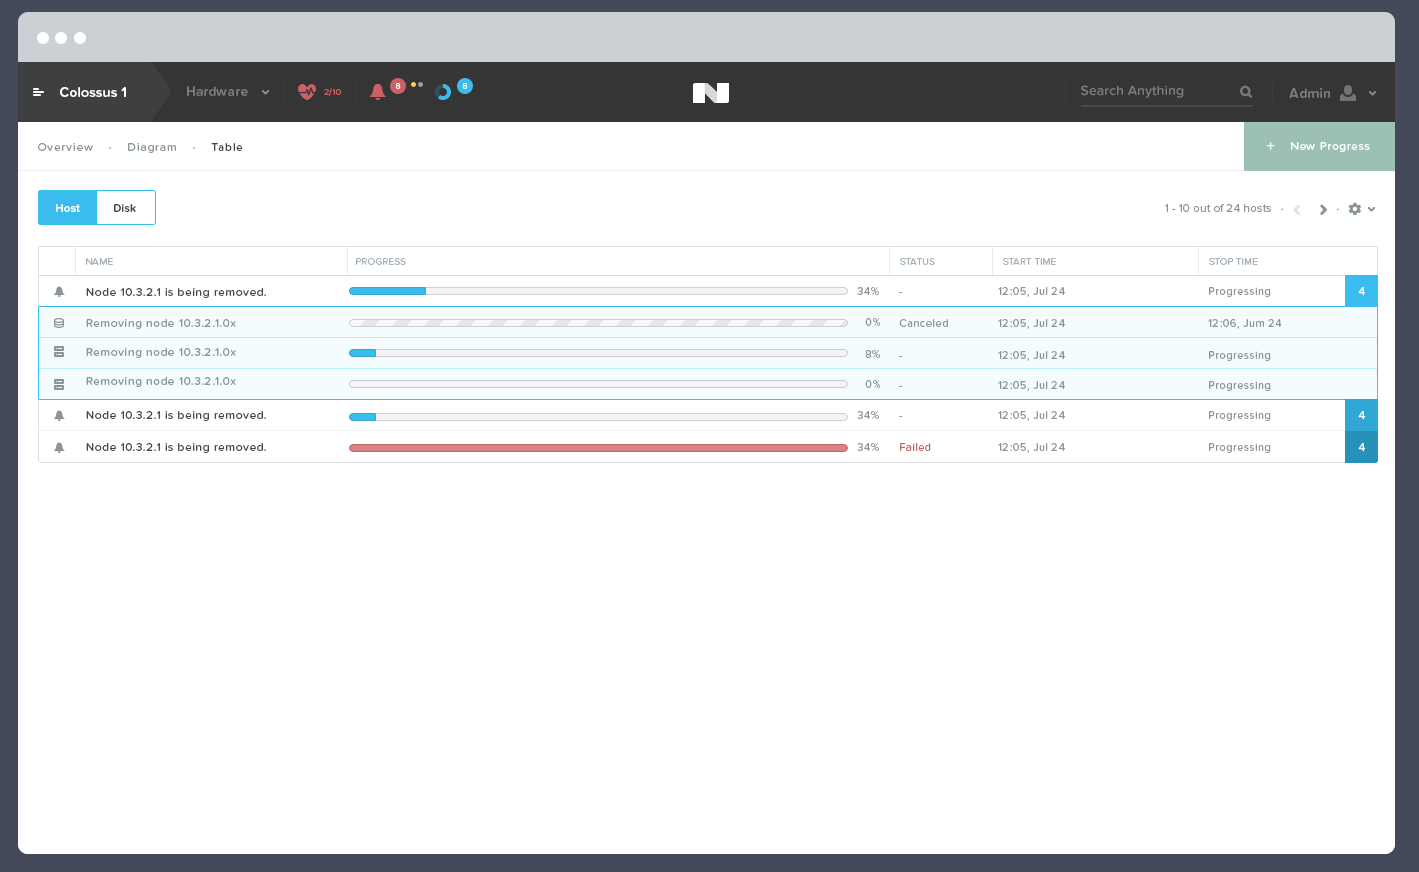Viewport: 1419px width, 872px height.
Task: Click the blue circular tasks progress icon
Action: [443, 92]
